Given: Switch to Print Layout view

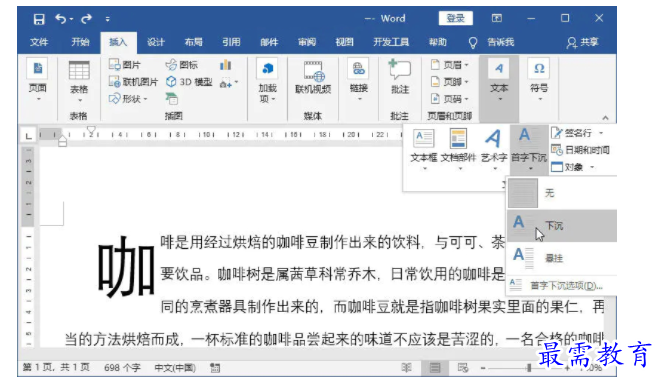Looking at the screenshot, I should click(x=435, y=368).
